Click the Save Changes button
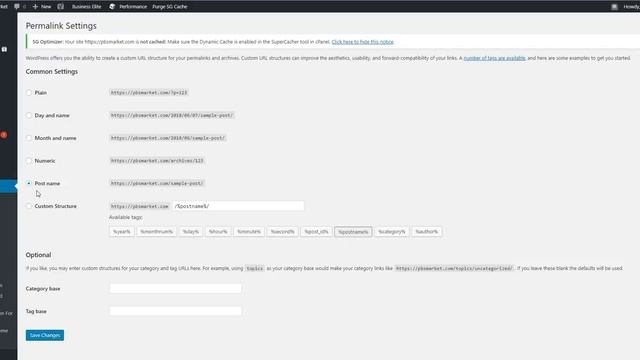The width and height of the screenshot is (640, 360). (45, 335)
